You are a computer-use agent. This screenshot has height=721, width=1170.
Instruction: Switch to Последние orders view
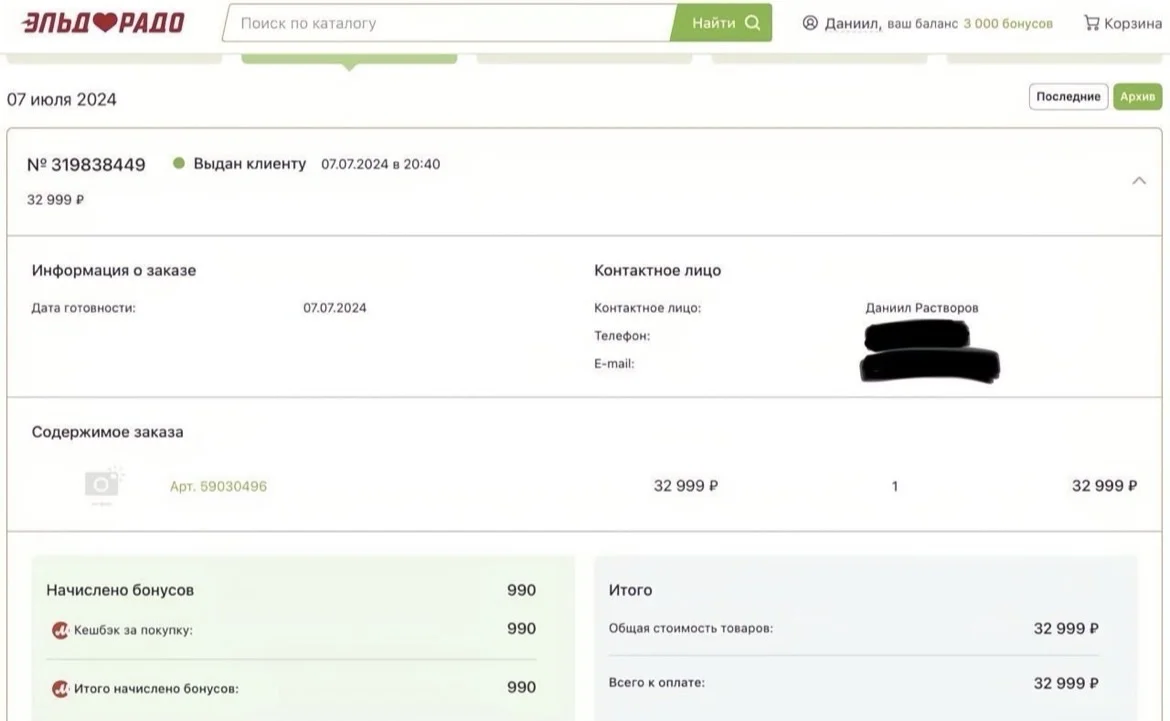coord(1068,96)
